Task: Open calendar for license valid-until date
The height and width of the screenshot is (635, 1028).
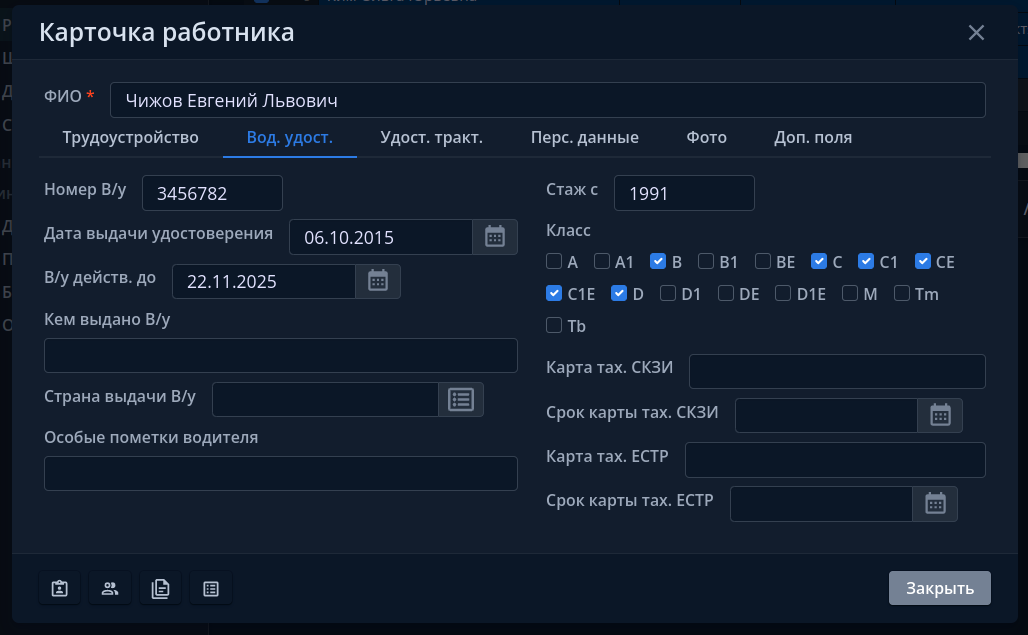Action: click(378, 281)
